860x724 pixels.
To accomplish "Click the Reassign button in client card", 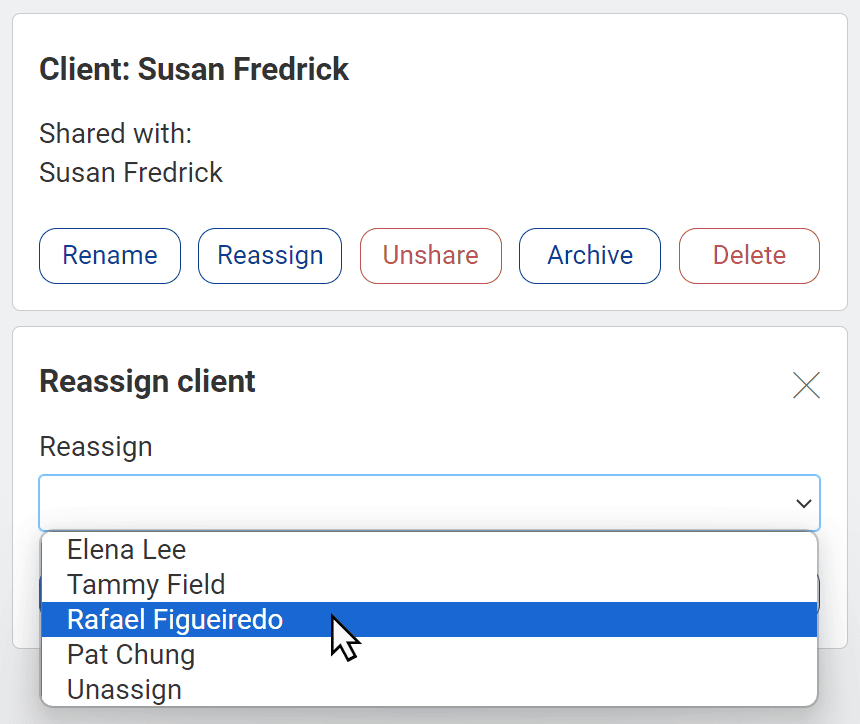I will click(270, 256).
